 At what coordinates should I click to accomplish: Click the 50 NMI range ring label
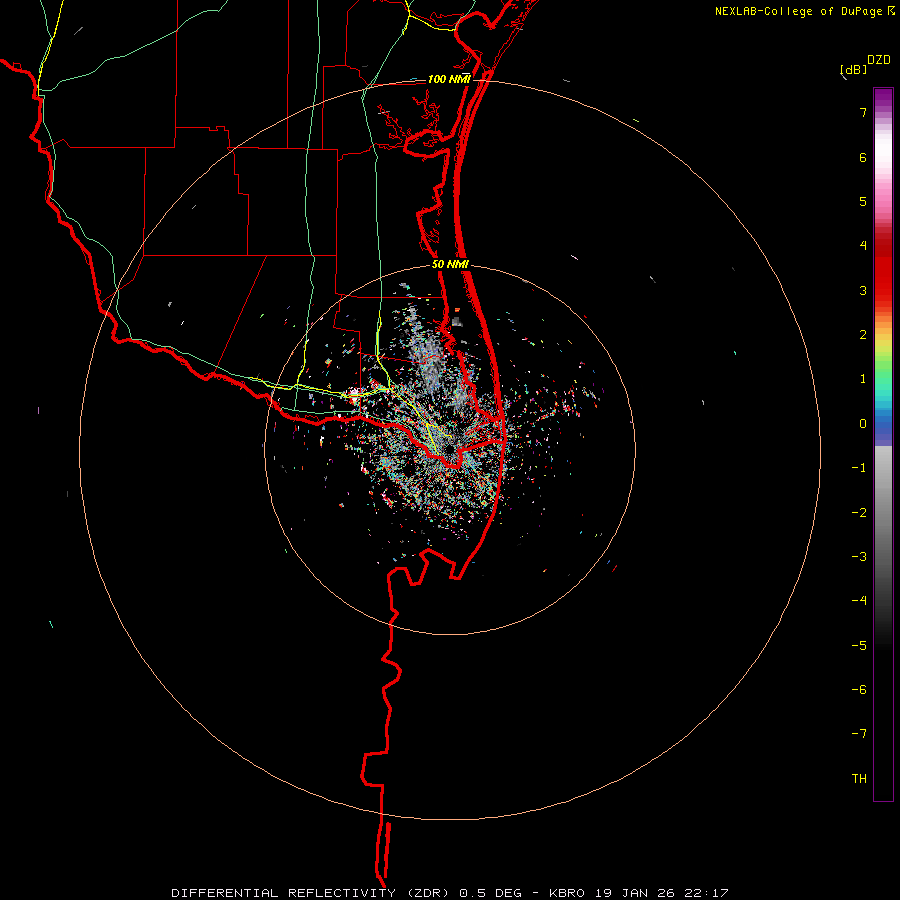[x=450, y=264]
